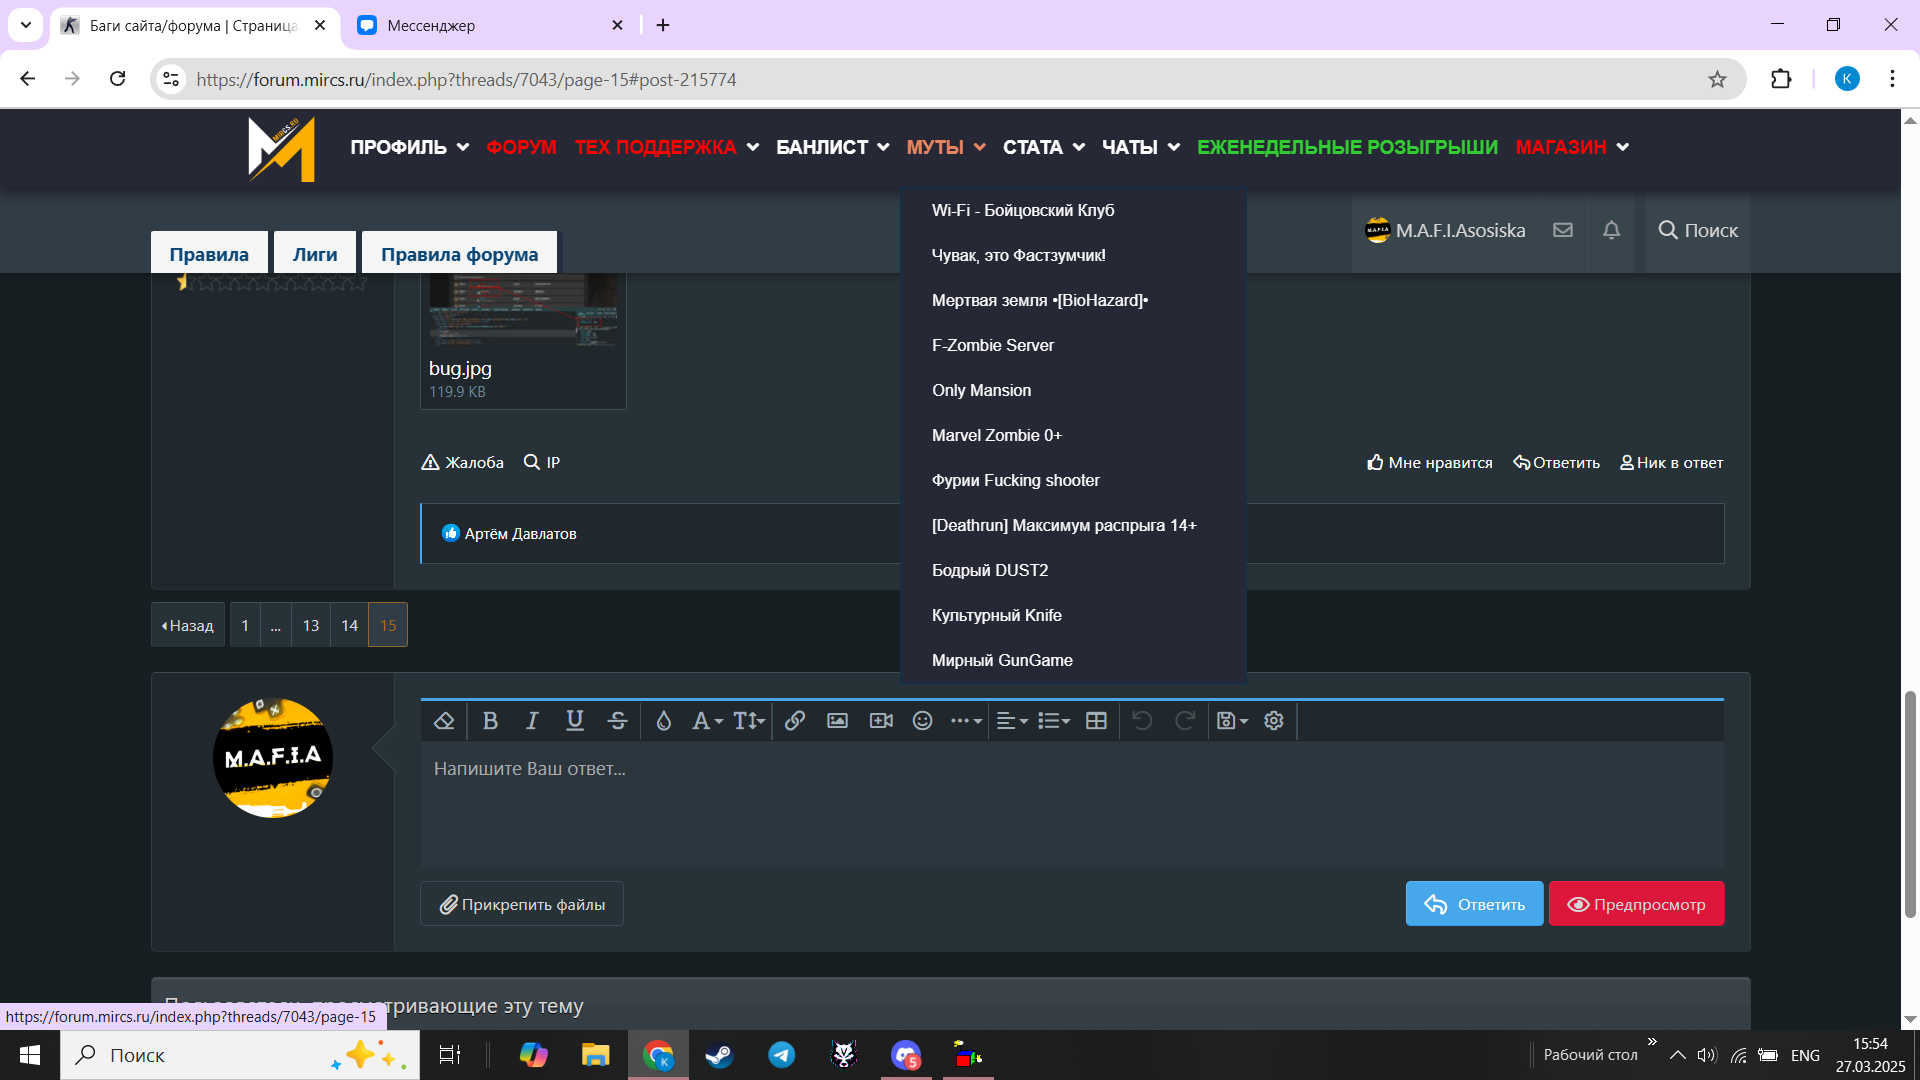This screenshot has width=1920, height=1080.
Task: Click the Прикрепить файлы button
Action: (522, 904)
